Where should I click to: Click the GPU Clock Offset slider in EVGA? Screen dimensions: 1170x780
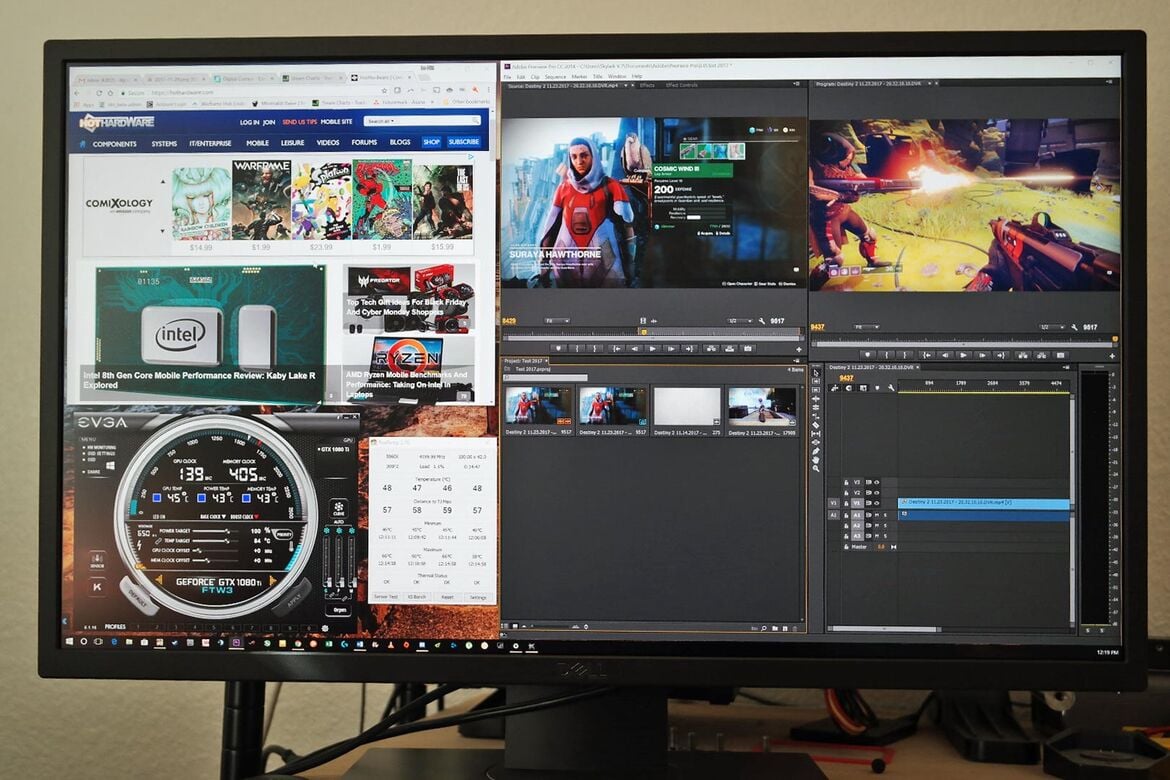(x=216, y=551)
